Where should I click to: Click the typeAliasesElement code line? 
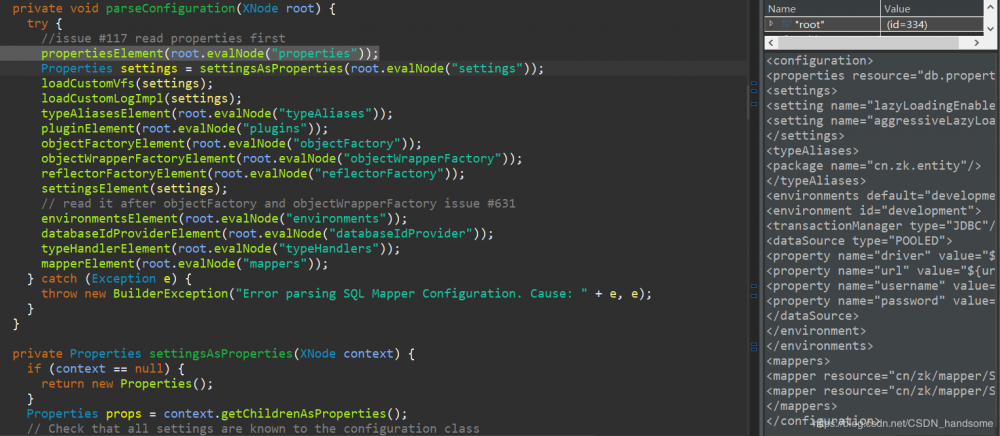click(217, 113)
